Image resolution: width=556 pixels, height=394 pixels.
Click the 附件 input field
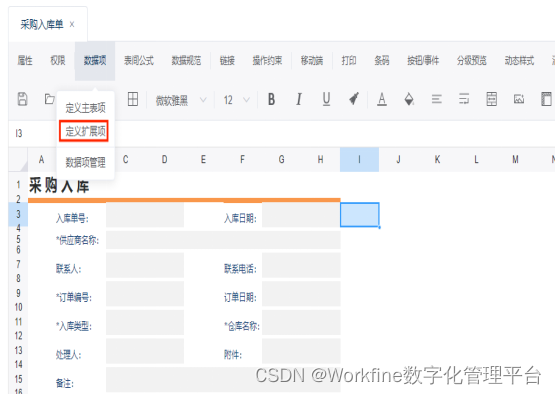[x=301, y=351]
